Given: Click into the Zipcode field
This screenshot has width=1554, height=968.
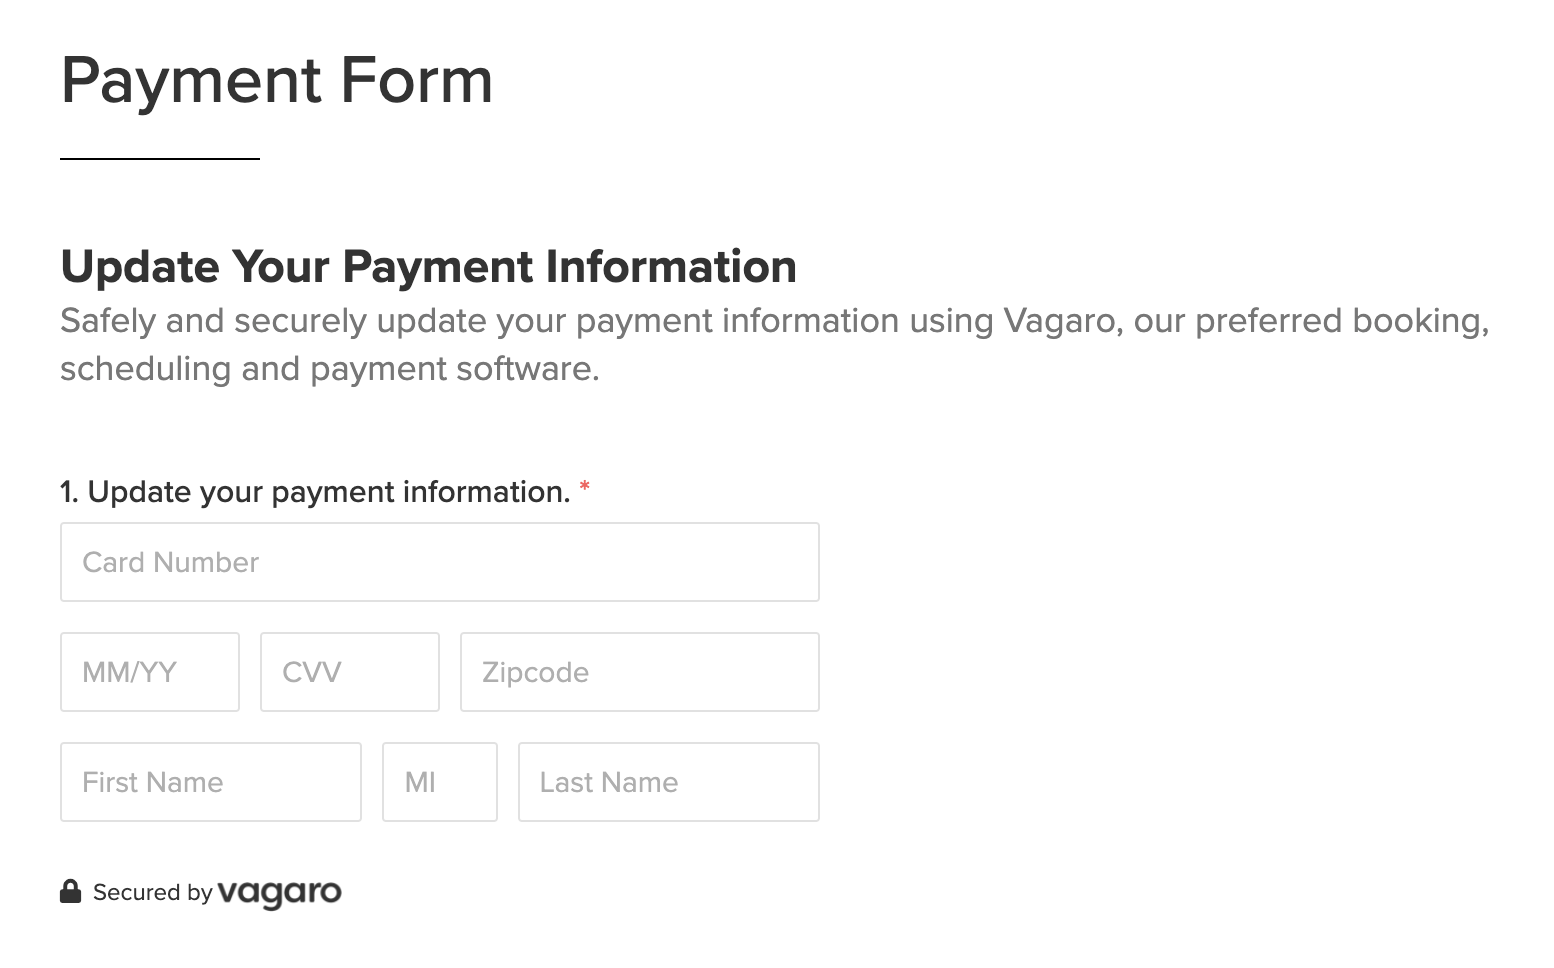Looking at the screenshot, I should pos(639,672).
